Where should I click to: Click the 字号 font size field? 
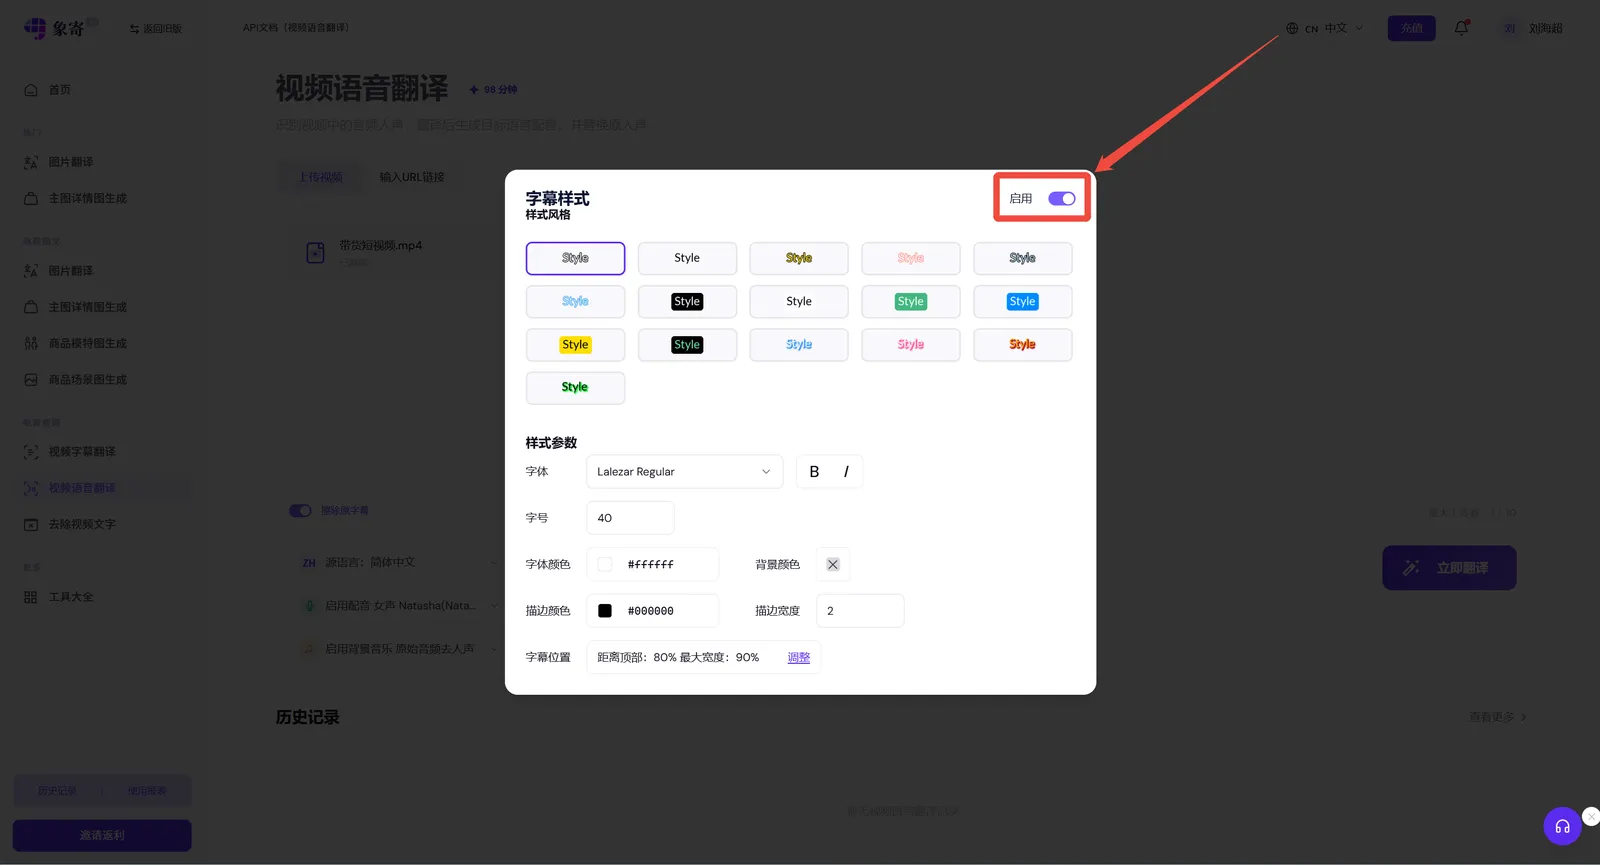(630, 518)
